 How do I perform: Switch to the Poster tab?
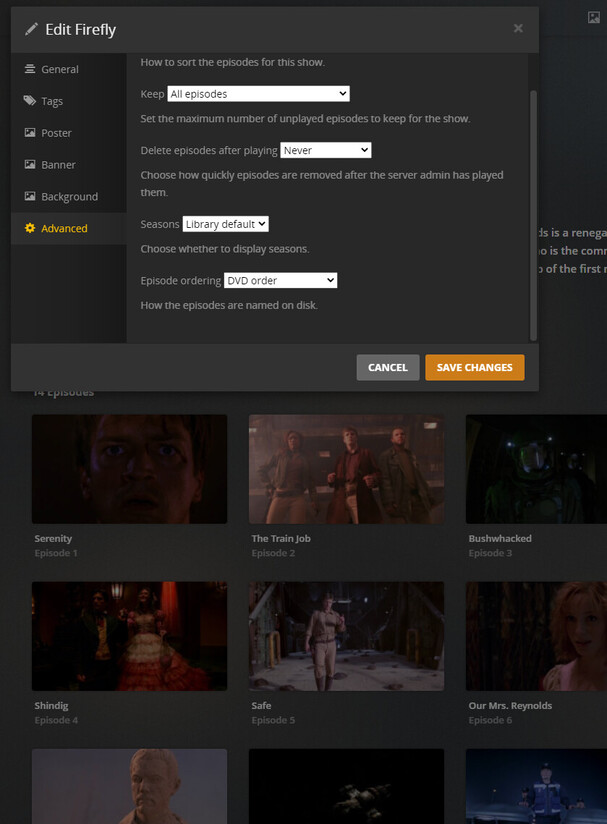tap(69, 133)
